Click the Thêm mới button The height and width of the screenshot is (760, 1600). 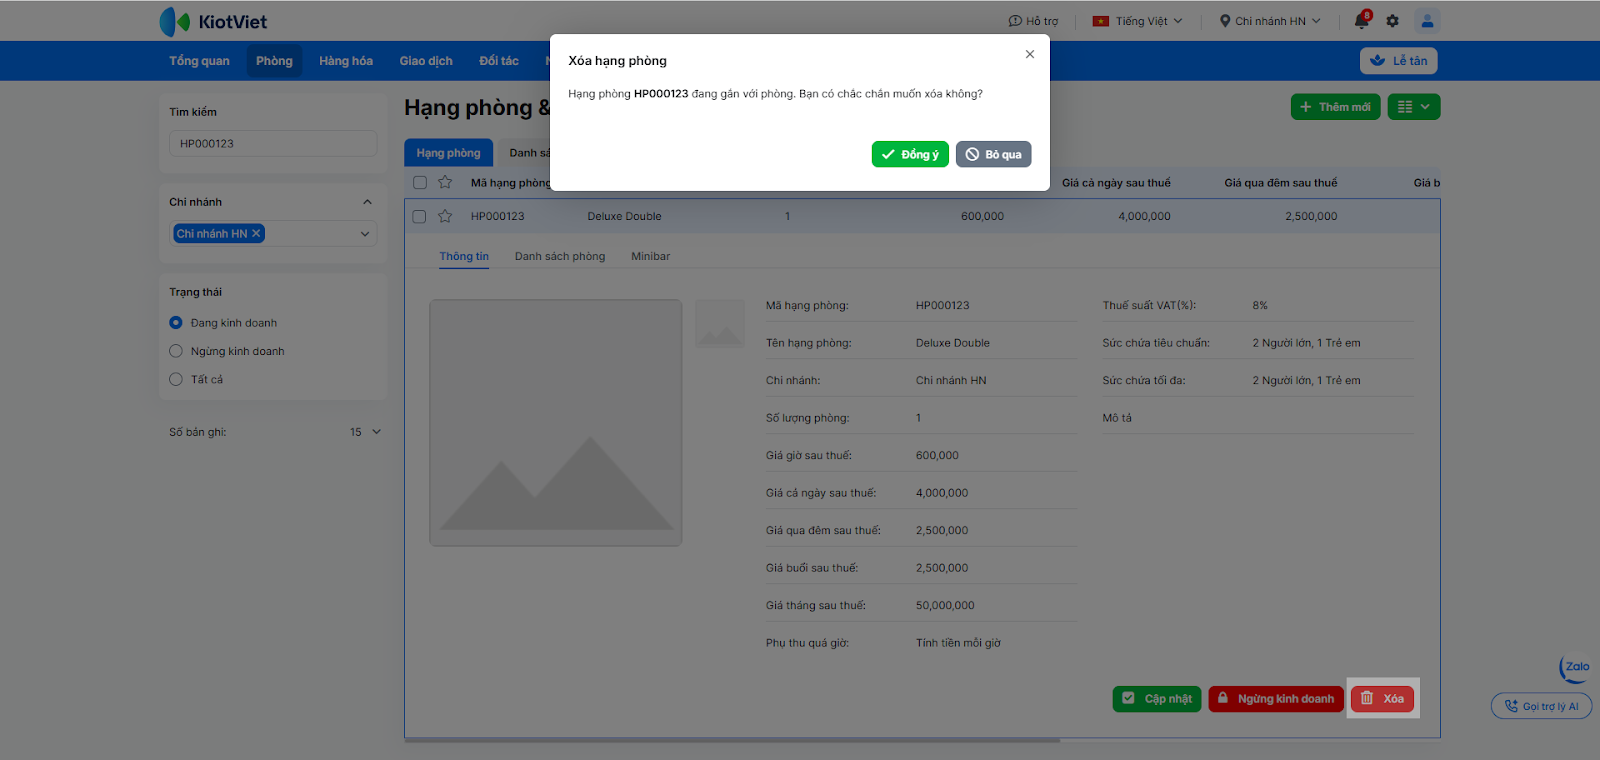(1335, 107)
